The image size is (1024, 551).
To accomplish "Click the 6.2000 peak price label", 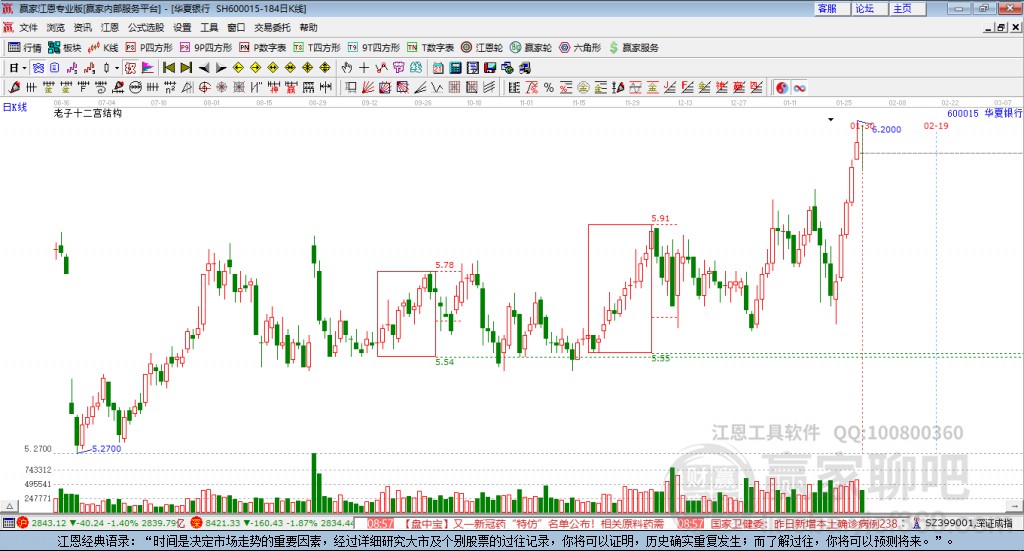I will click(x=886, y=129).
